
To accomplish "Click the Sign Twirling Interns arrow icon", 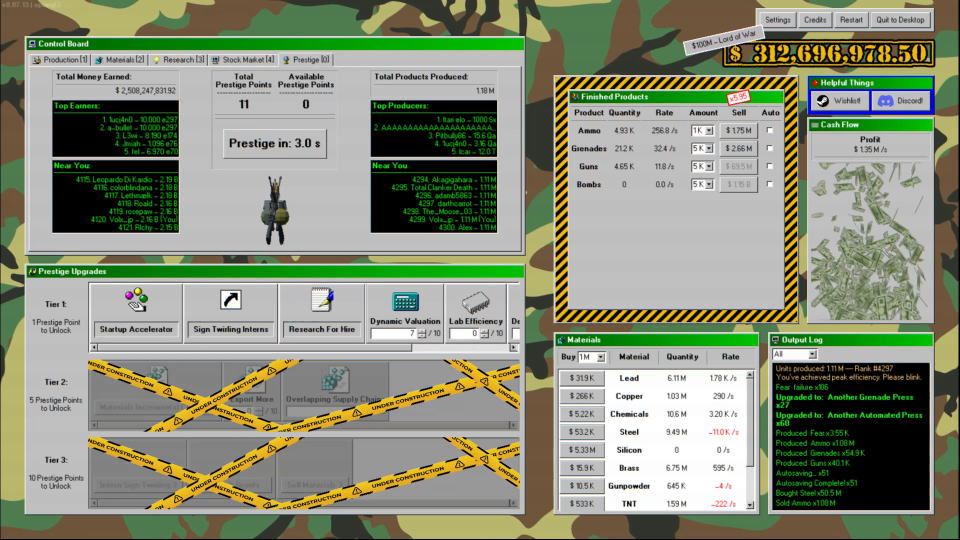I will tap(230, 300).
